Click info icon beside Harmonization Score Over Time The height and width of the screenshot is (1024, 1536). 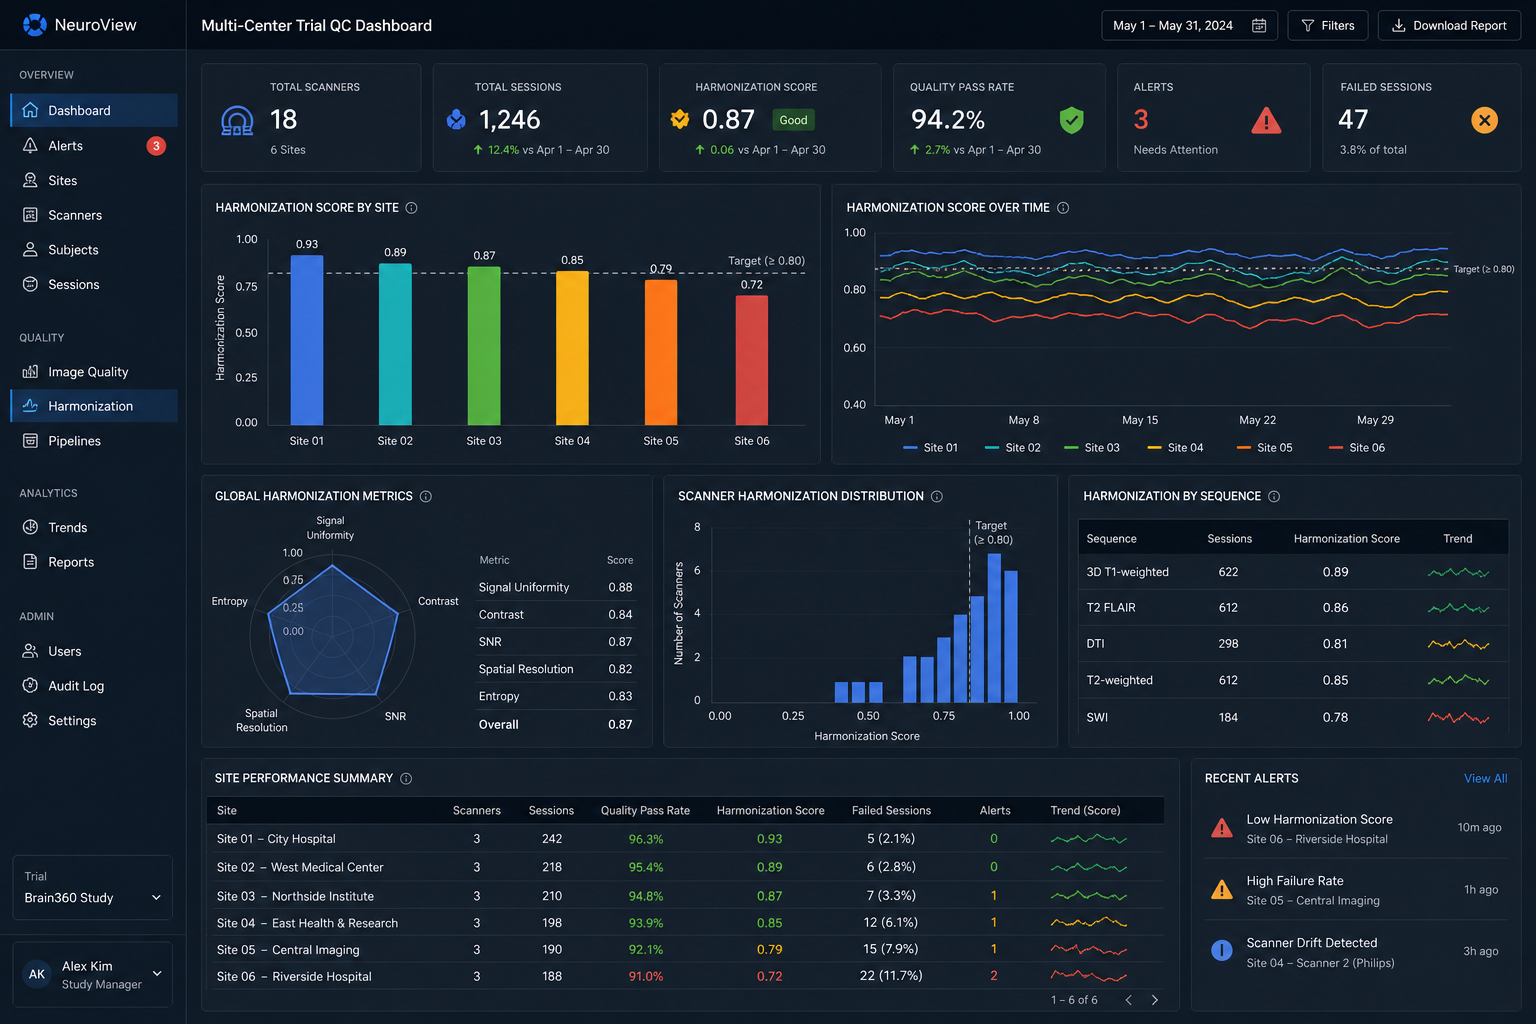tap(1063, 208)
